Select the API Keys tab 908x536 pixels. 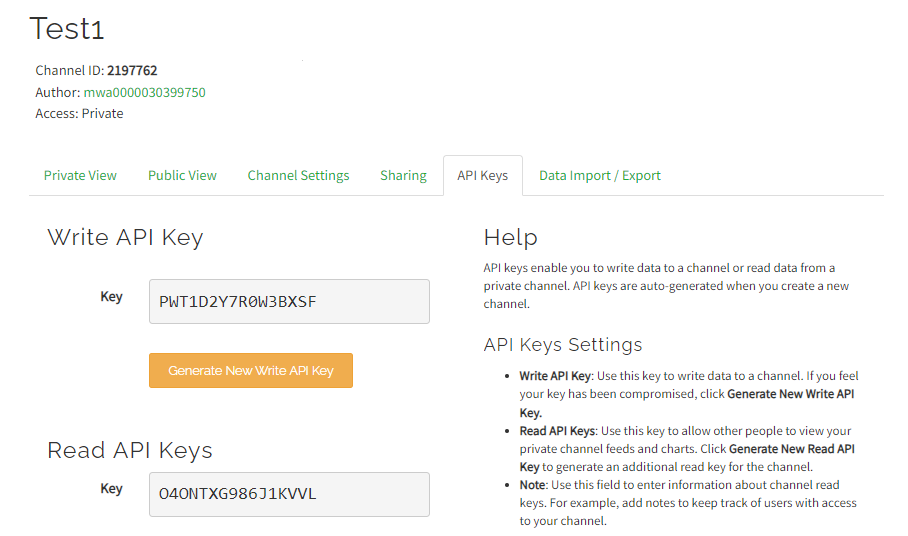[x=482, y=175]
